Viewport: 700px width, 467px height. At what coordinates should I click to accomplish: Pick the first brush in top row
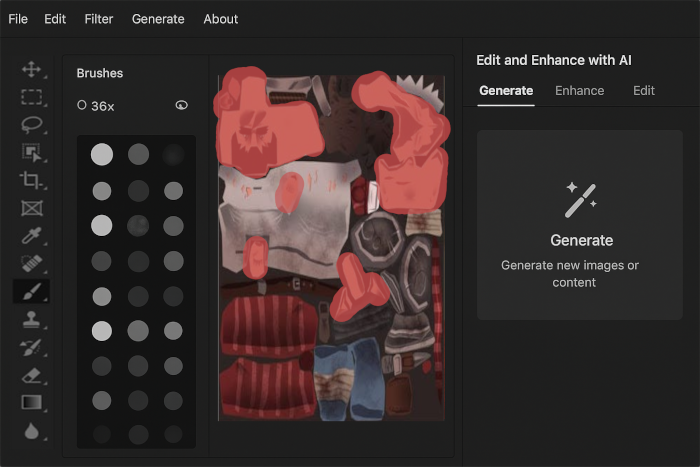coord(102,154)
